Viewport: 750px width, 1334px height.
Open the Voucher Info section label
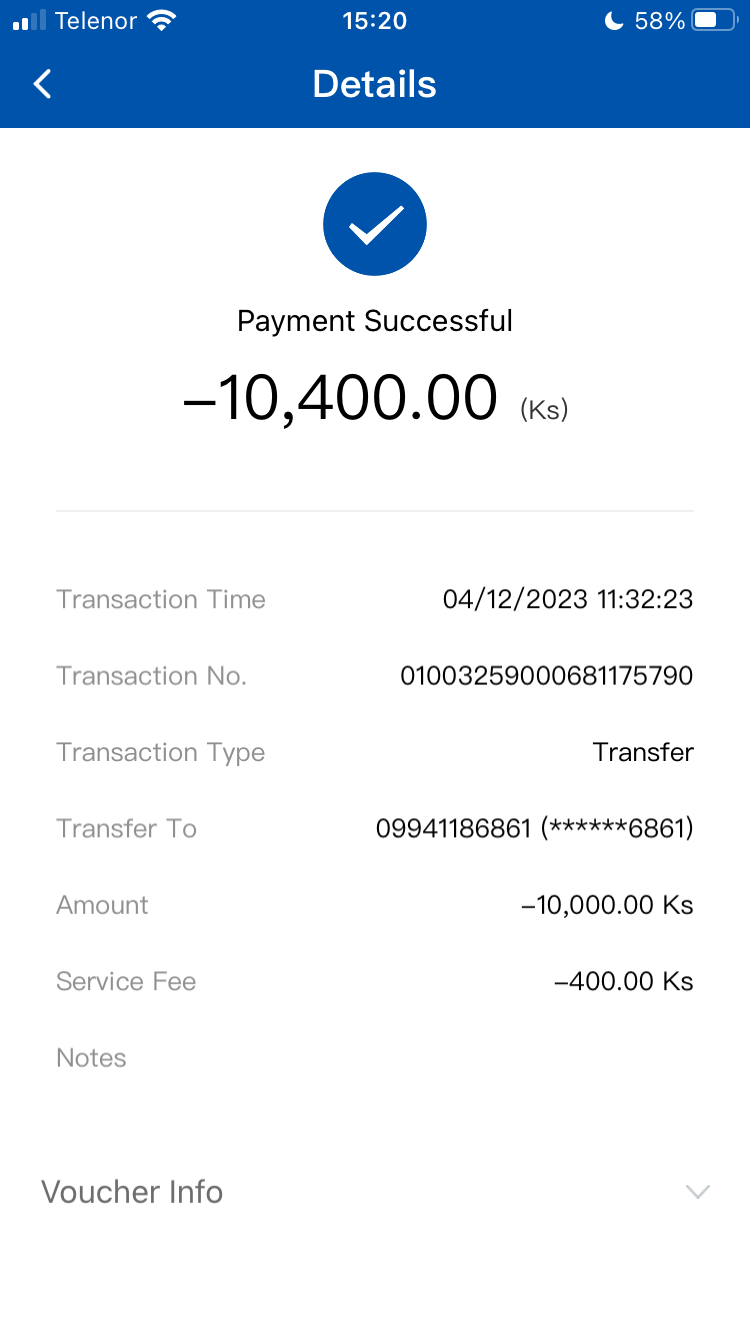pos(132,1192)
